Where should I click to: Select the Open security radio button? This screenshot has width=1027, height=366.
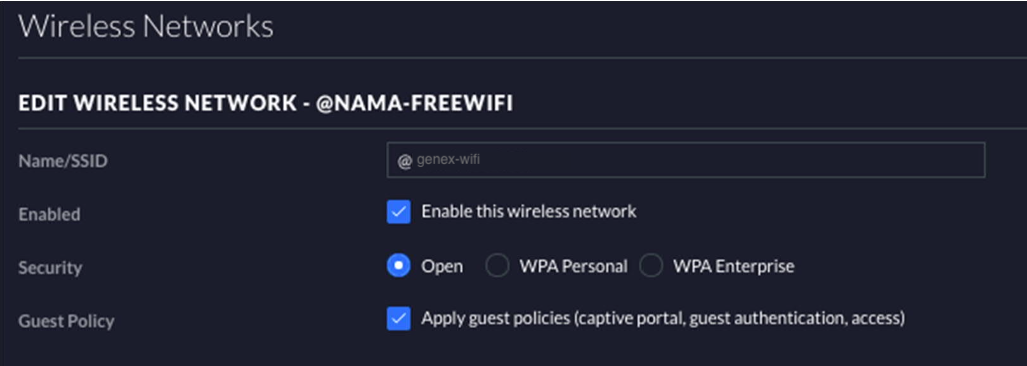(x=398, y=266)
